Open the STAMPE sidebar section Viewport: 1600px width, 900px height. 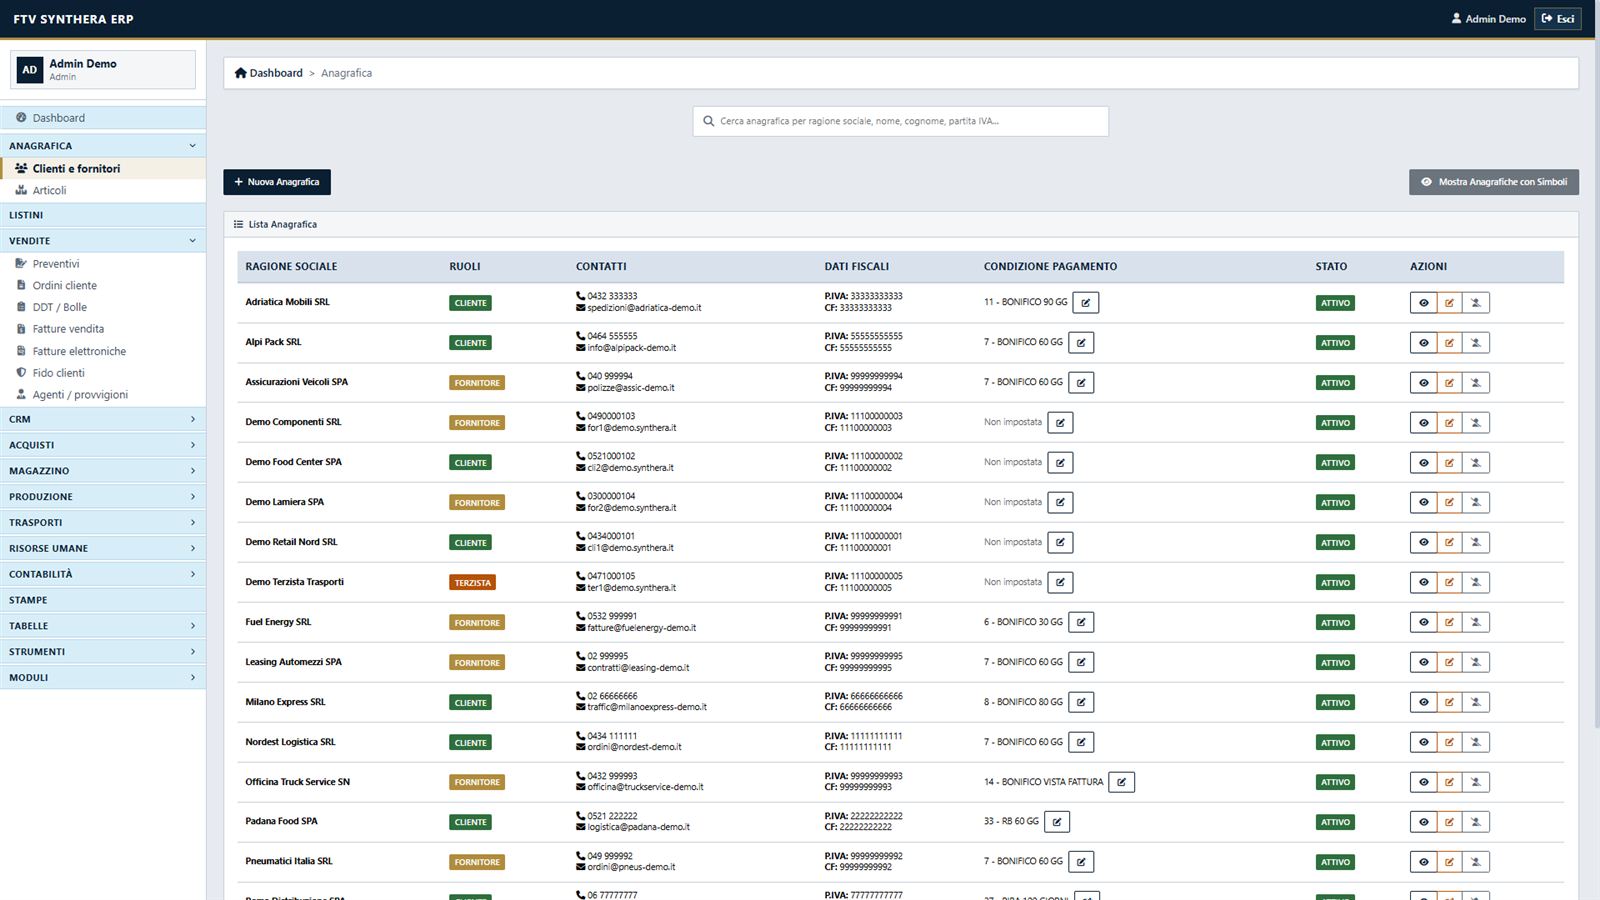coord(103,600)
